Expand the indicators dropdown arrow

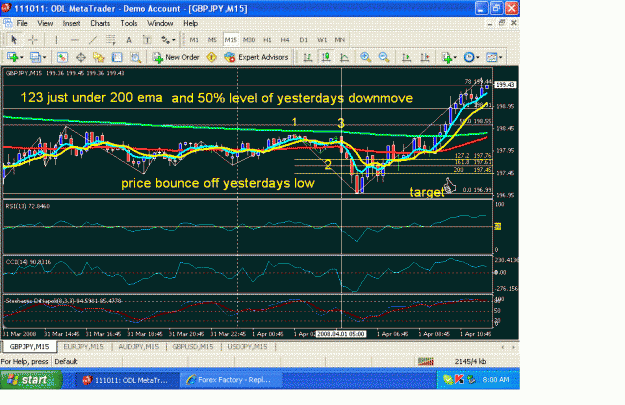[456, 57]
